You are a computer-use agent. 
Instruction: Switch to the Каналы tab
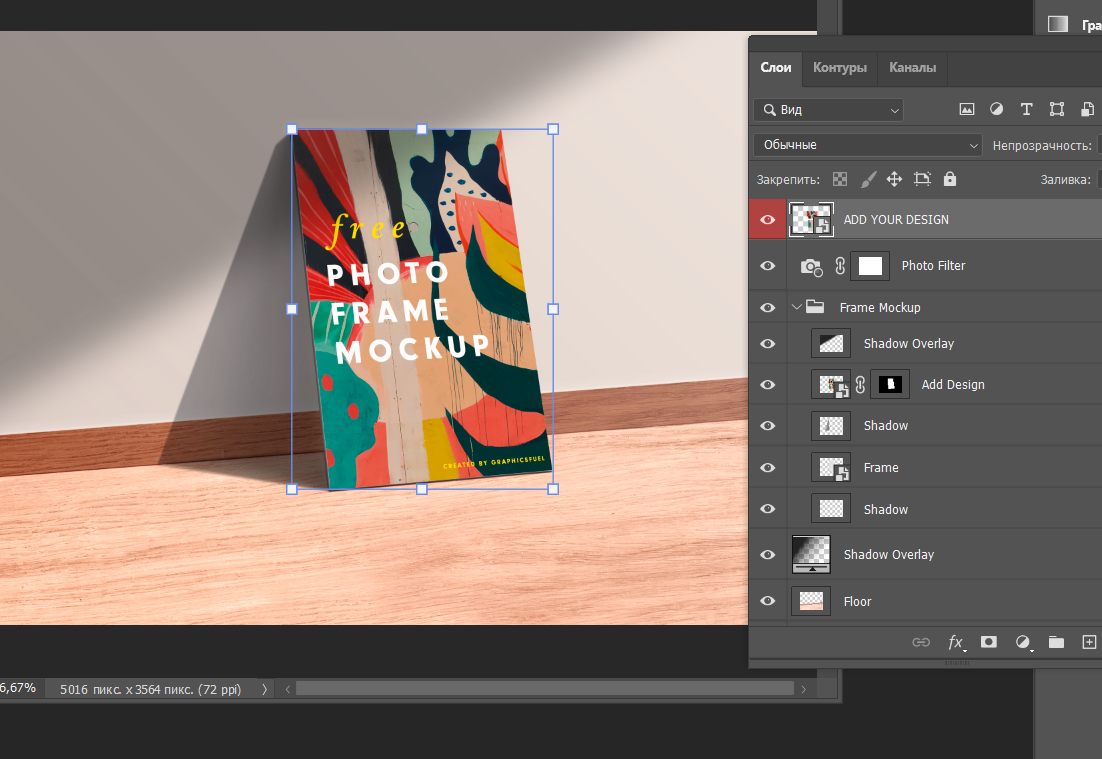tap(912, 68)
